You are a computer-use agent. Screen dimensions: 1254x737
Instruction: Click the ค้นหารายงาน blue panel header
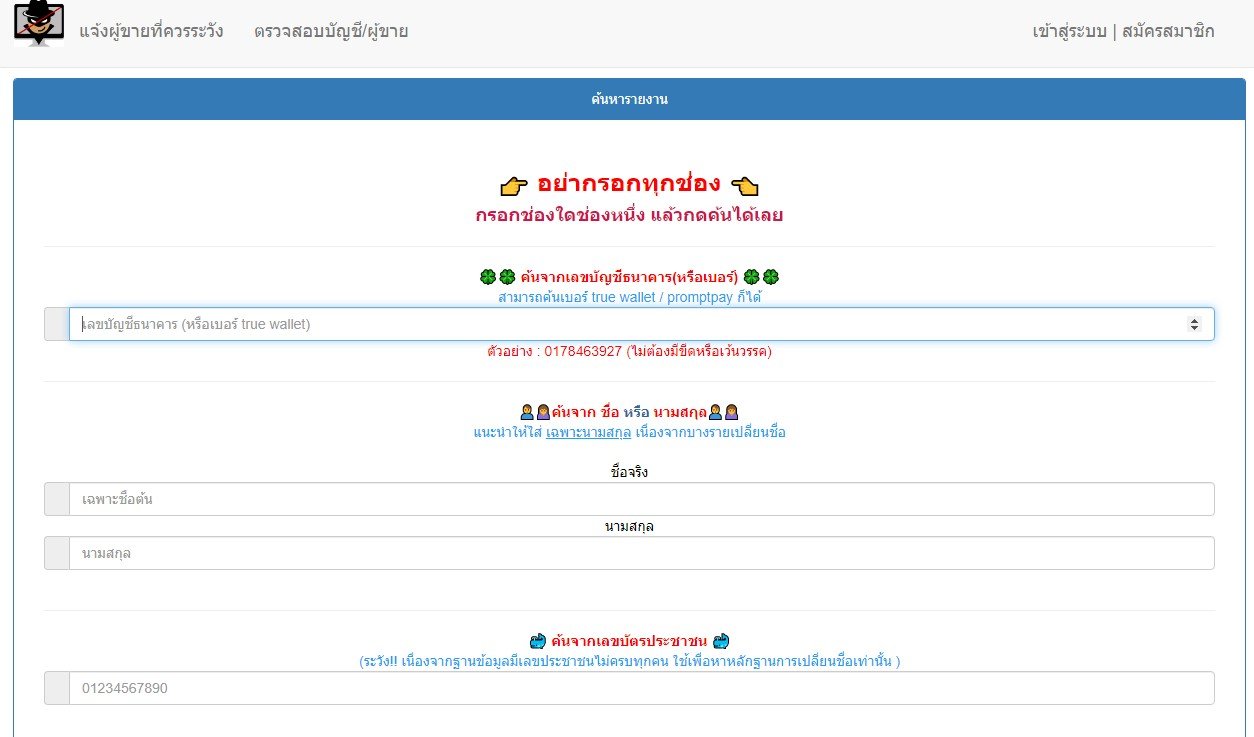point(629,99)
